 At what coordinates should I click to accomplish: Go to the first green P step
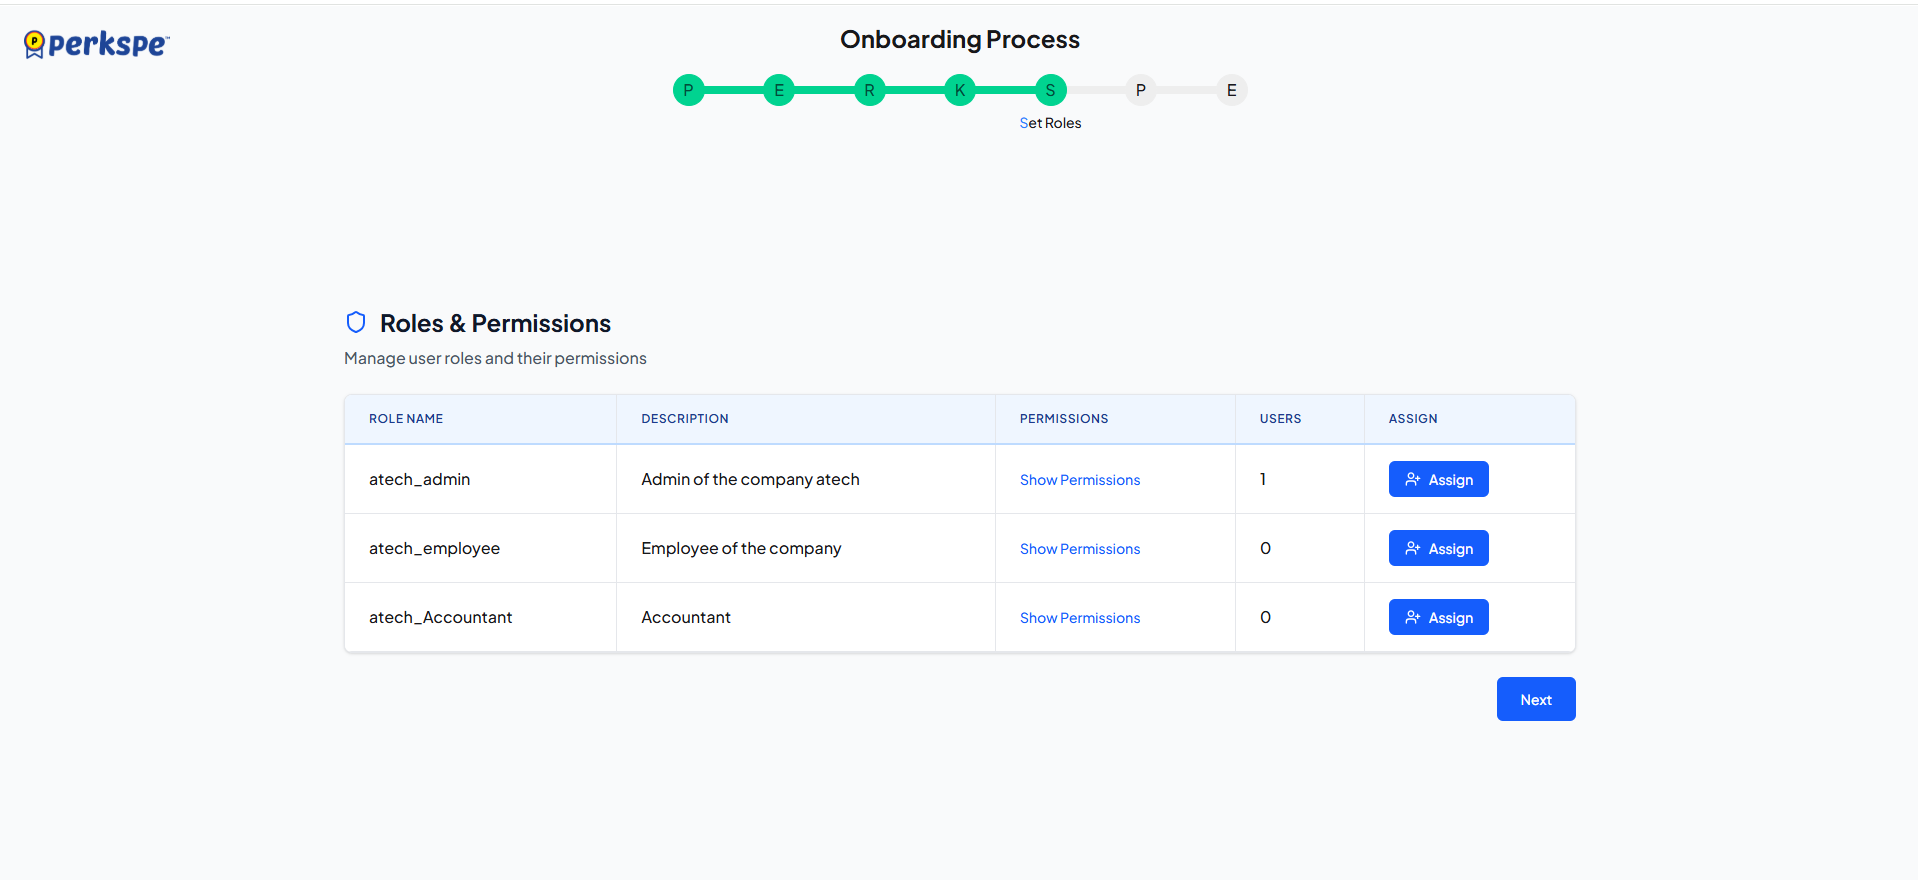click(688, 90)
